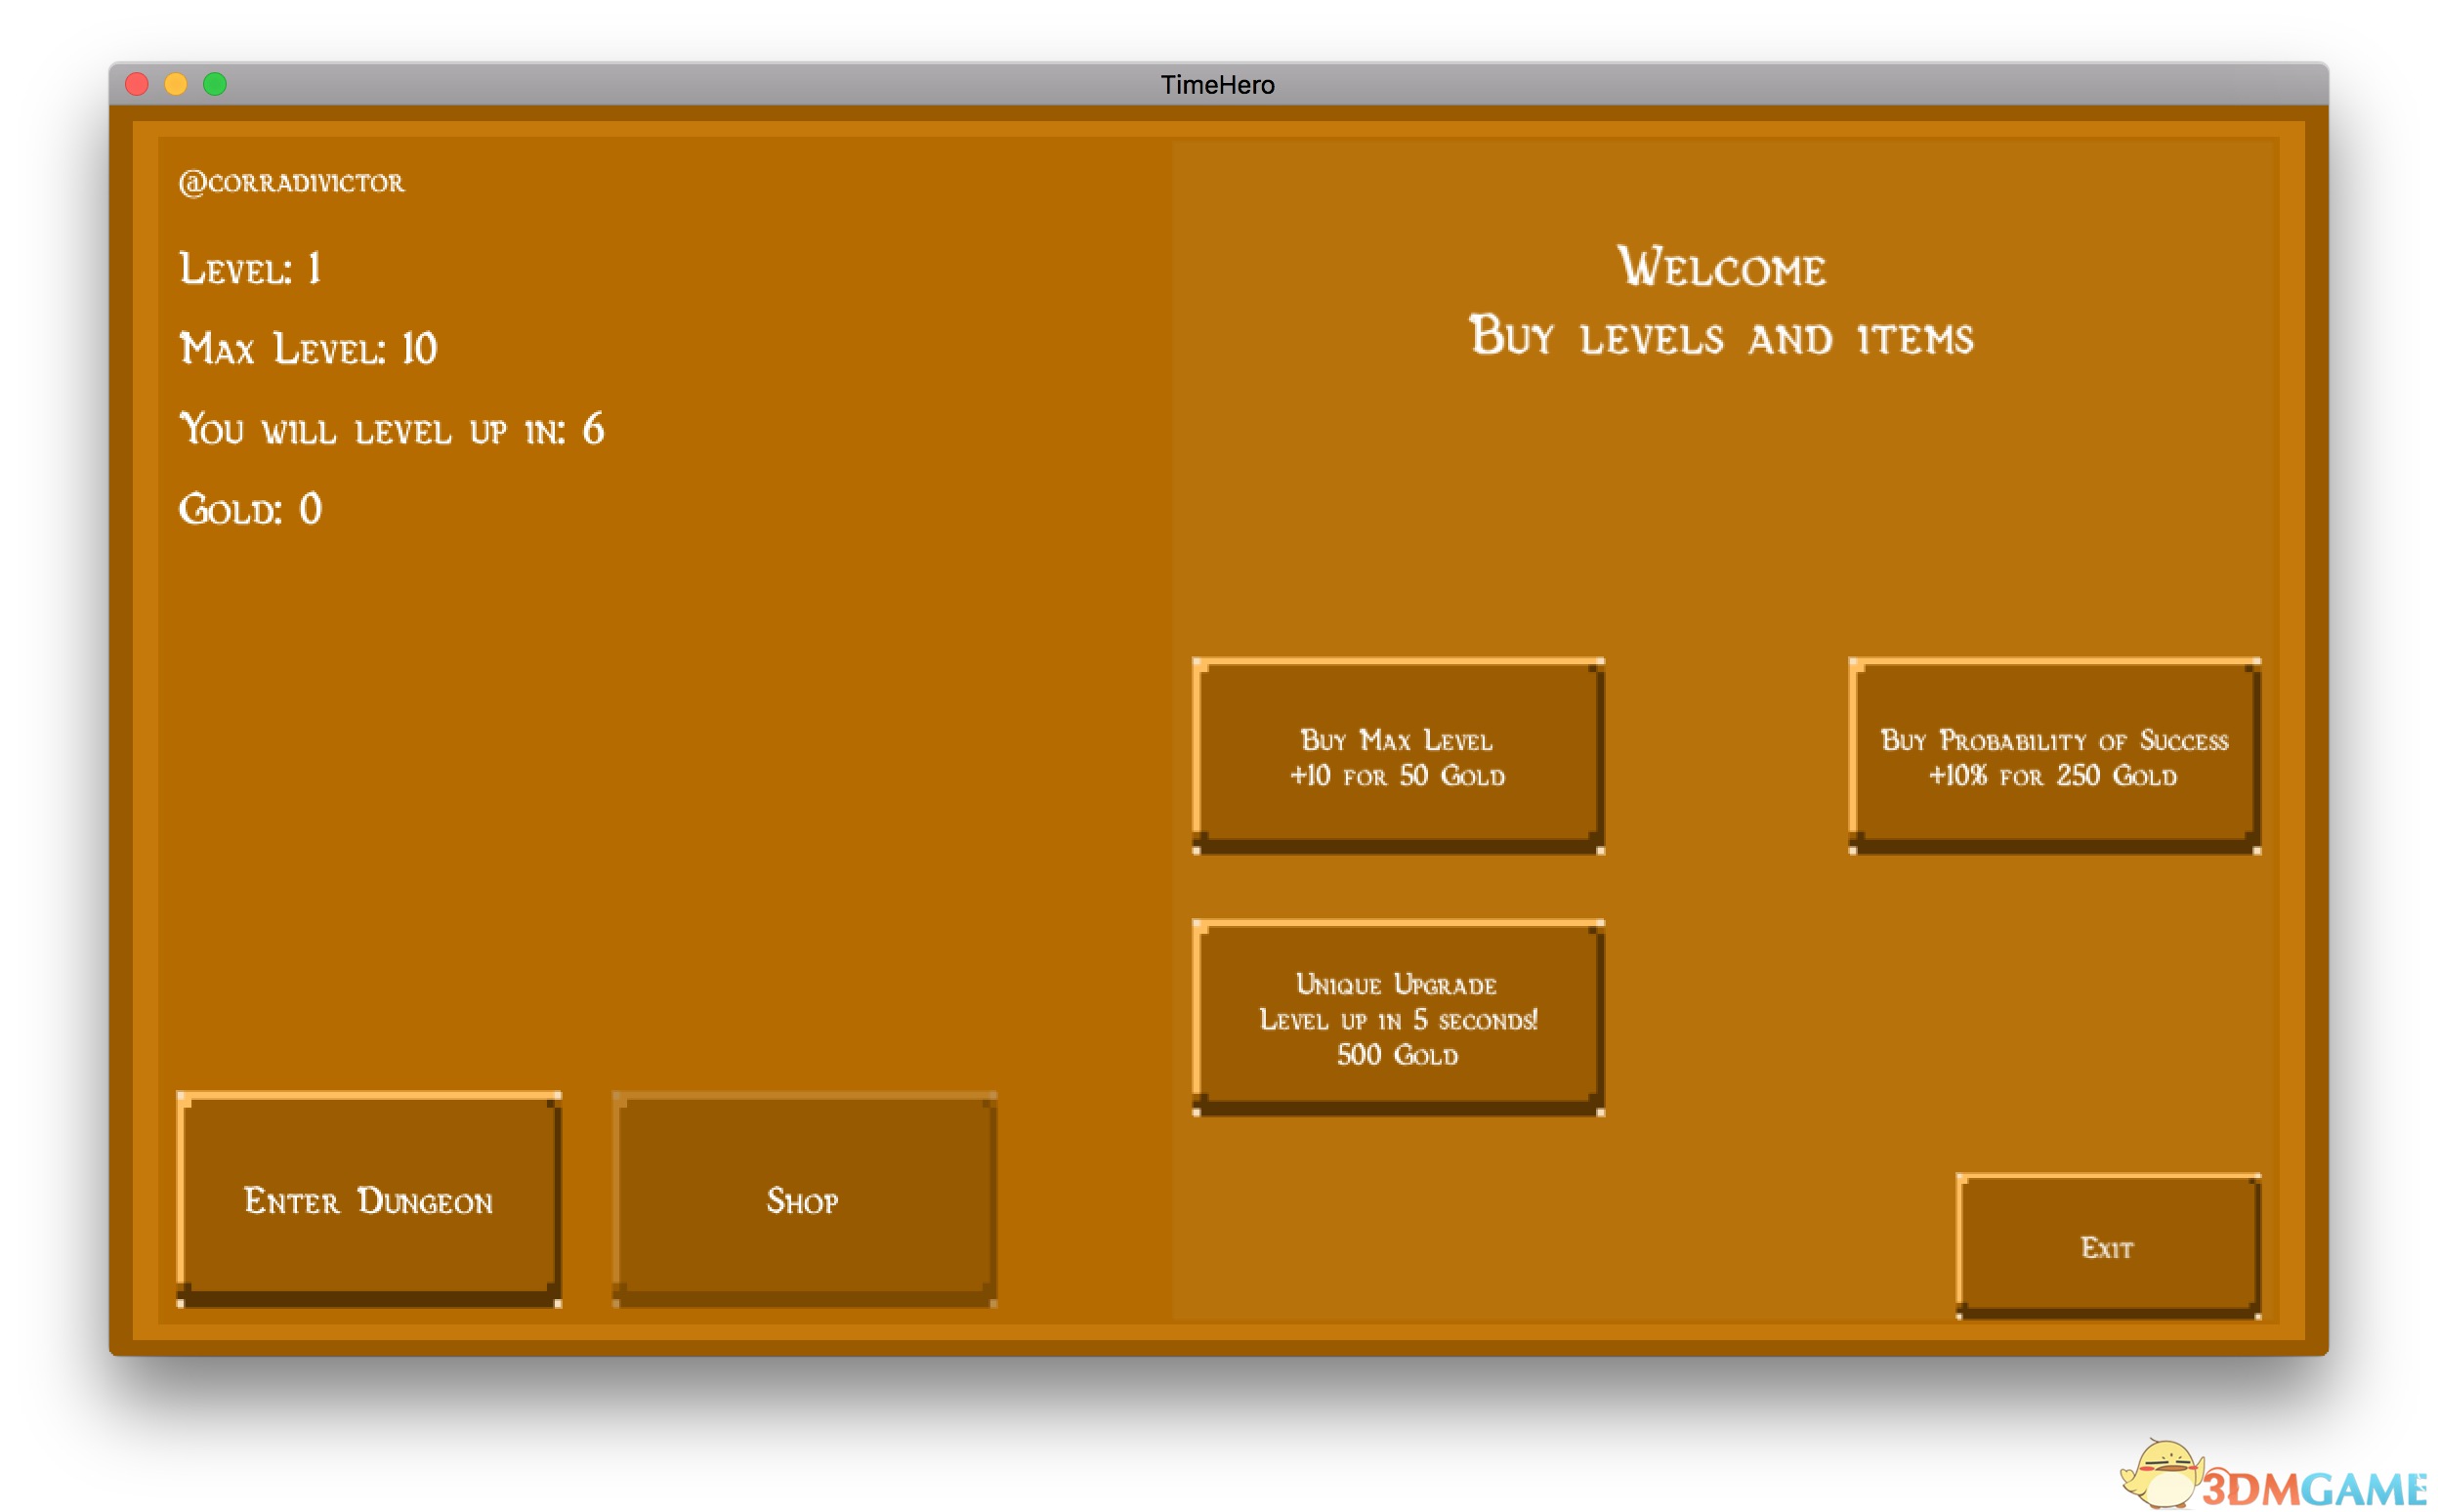This screenshot has height=1512, width=2438.
Task: Close the TimeHero window with red button
Action: click(137, 84)
